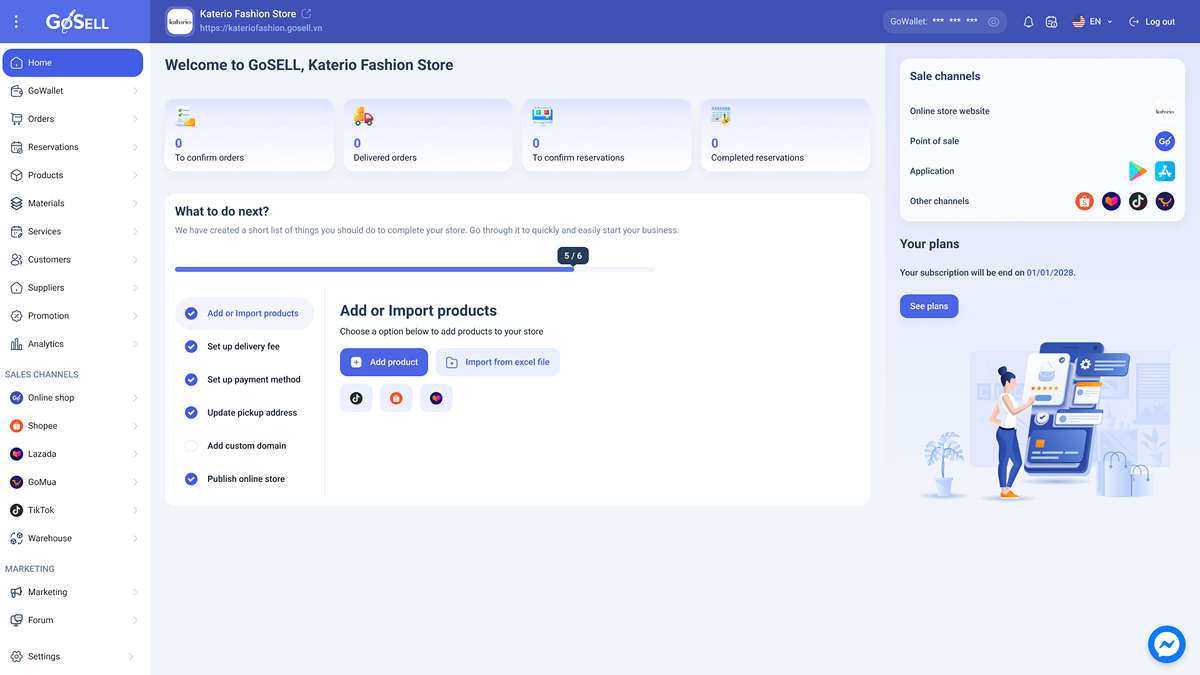Click the notification bell icon
This screenshot has height=675, width=1200.
[1028, 22]
